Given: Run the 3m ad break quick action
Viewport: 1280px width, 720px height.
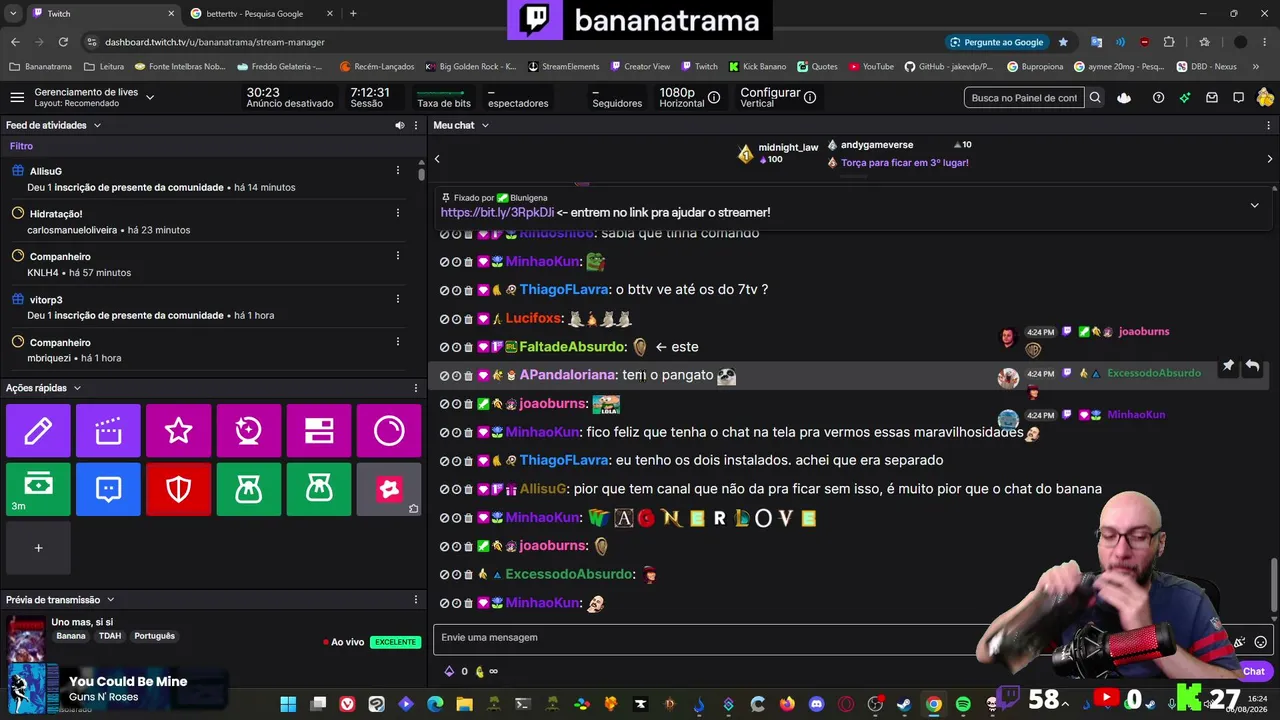Looking at the screenshot, I should 38,489.
